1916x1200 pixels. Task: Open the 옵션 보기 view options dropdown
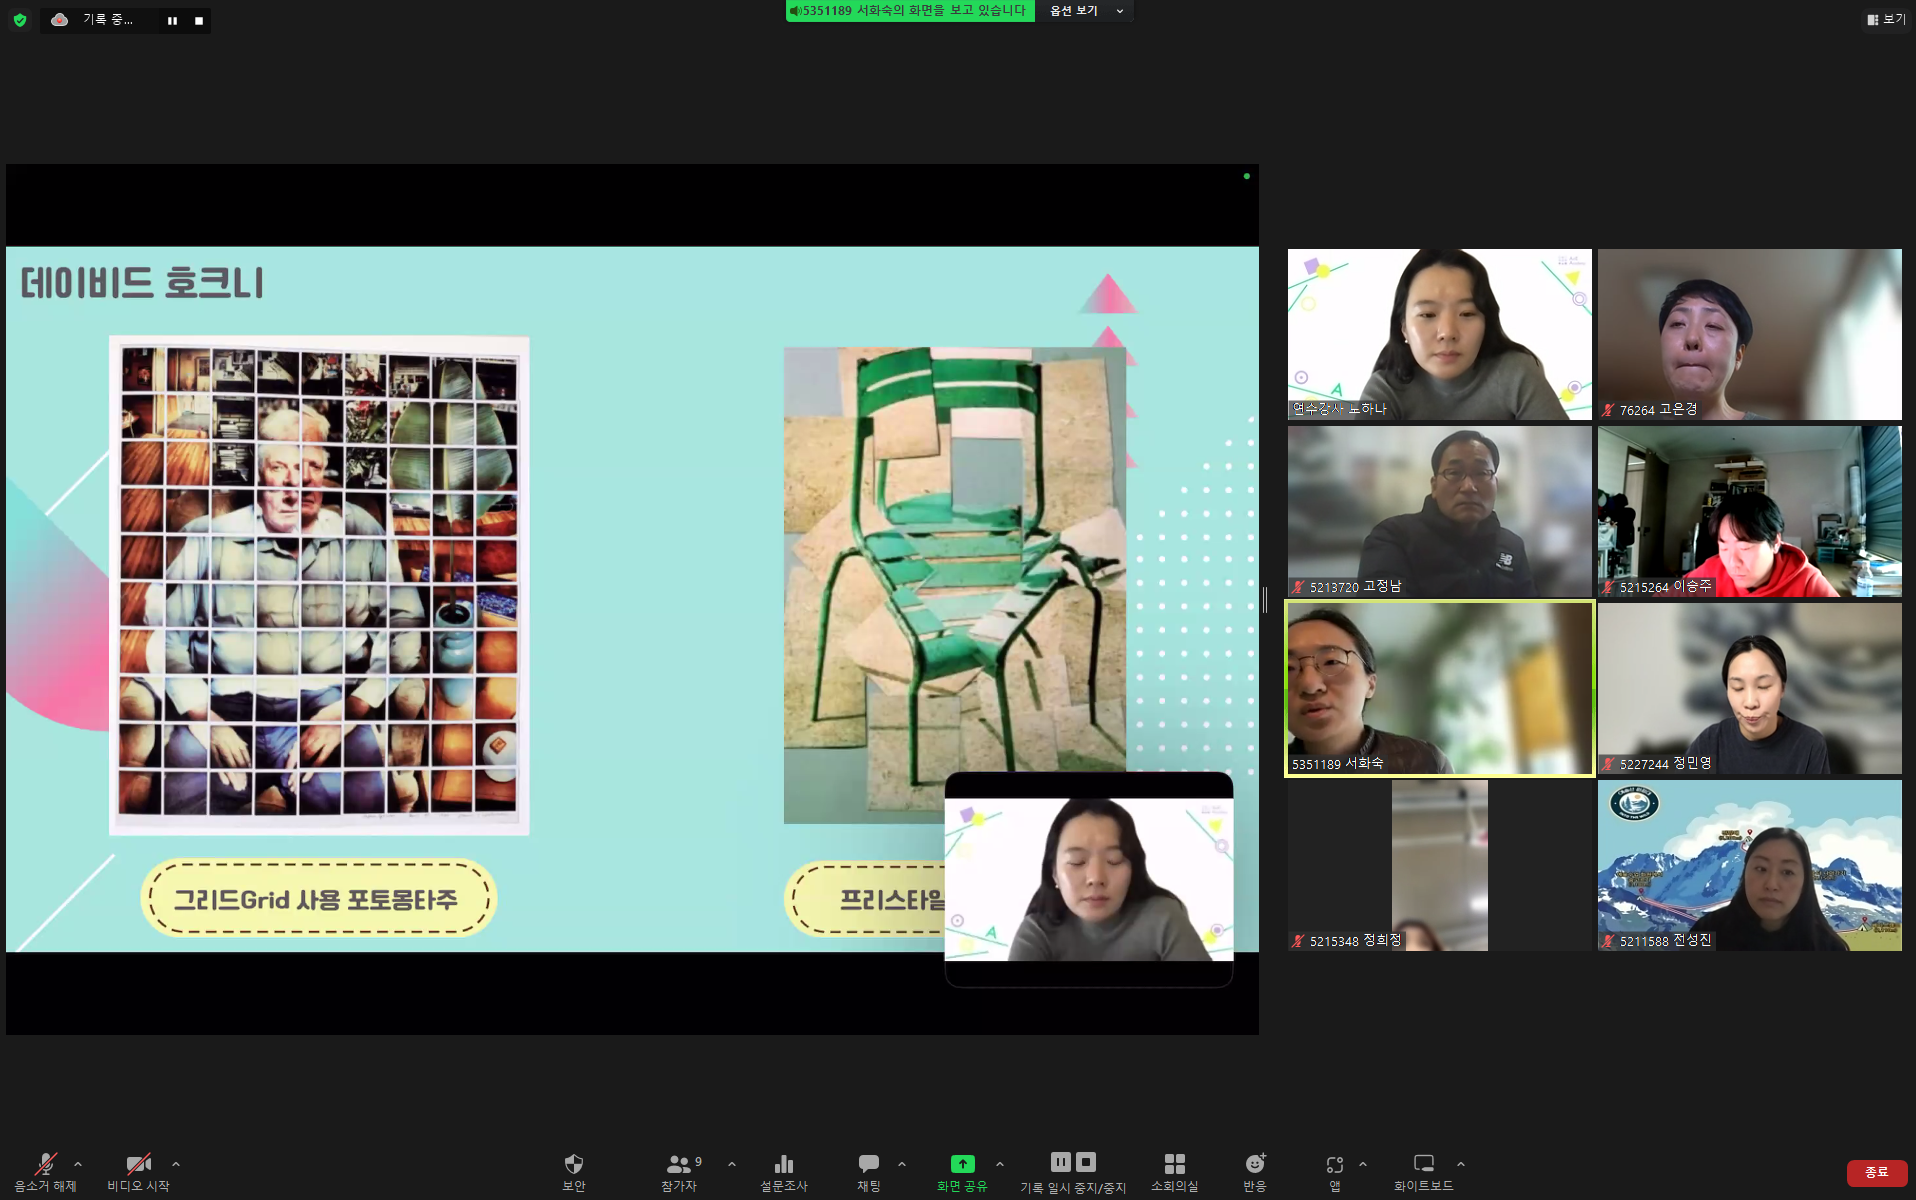[1086, 11]
